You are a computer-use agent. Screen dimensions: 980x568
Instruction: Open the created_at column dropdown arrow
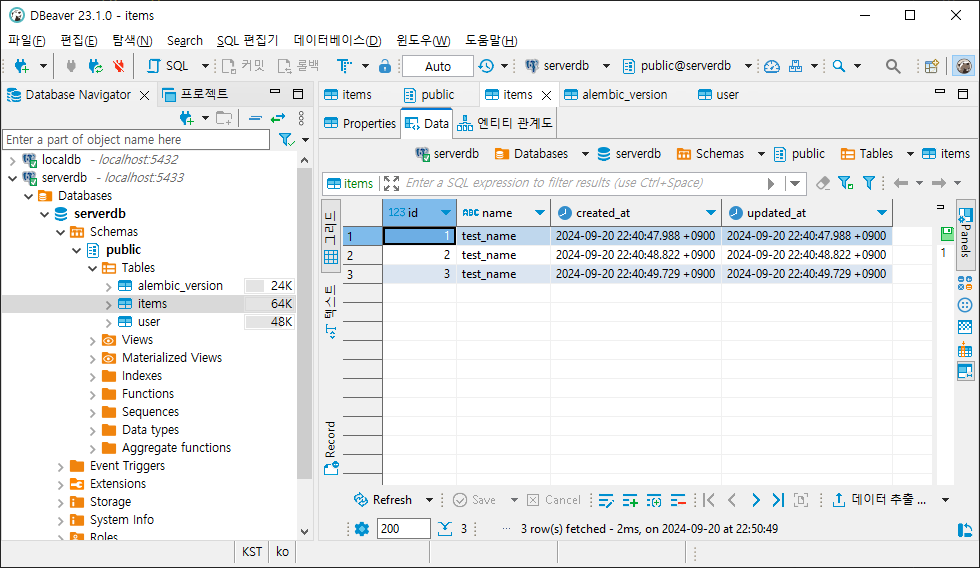point(711,213)
